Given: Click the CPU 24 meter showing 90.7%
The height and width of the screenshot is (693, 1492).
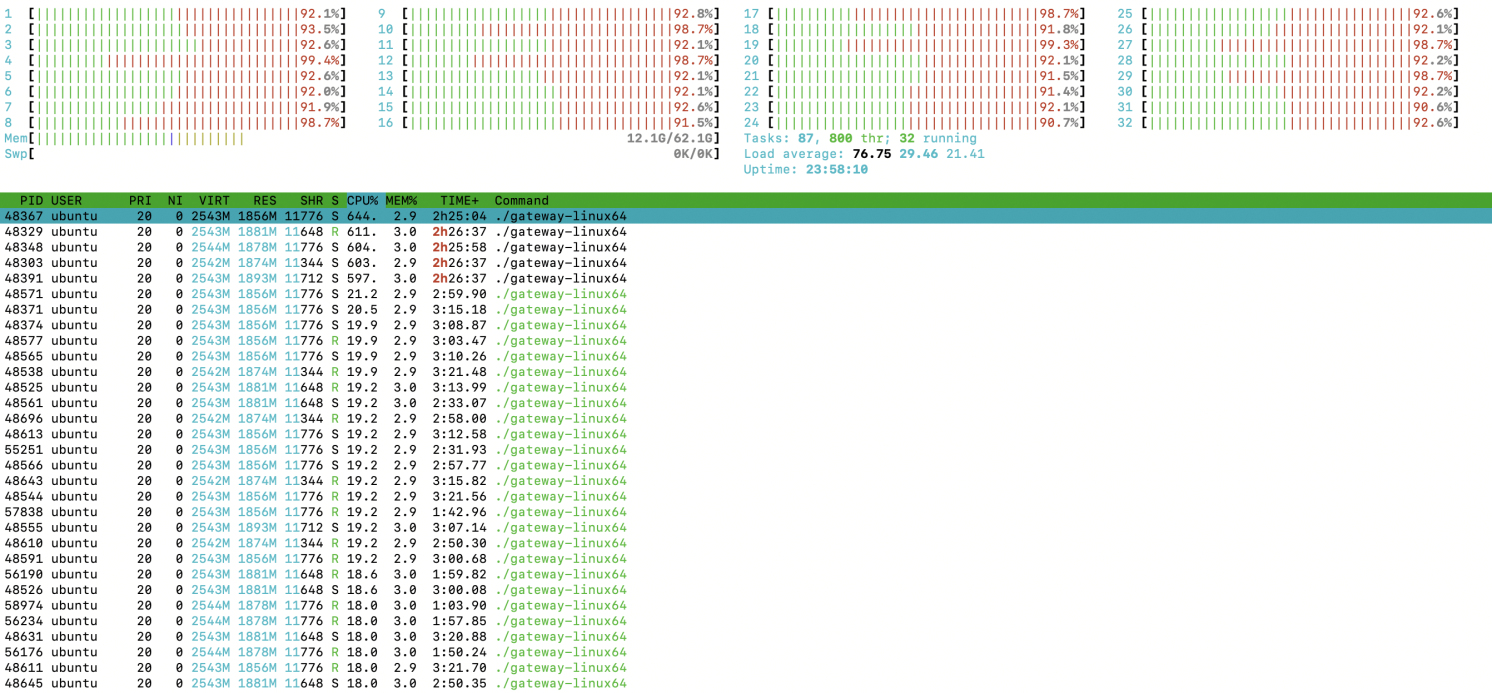Looking at the screenshot, I should click(915, 123).
